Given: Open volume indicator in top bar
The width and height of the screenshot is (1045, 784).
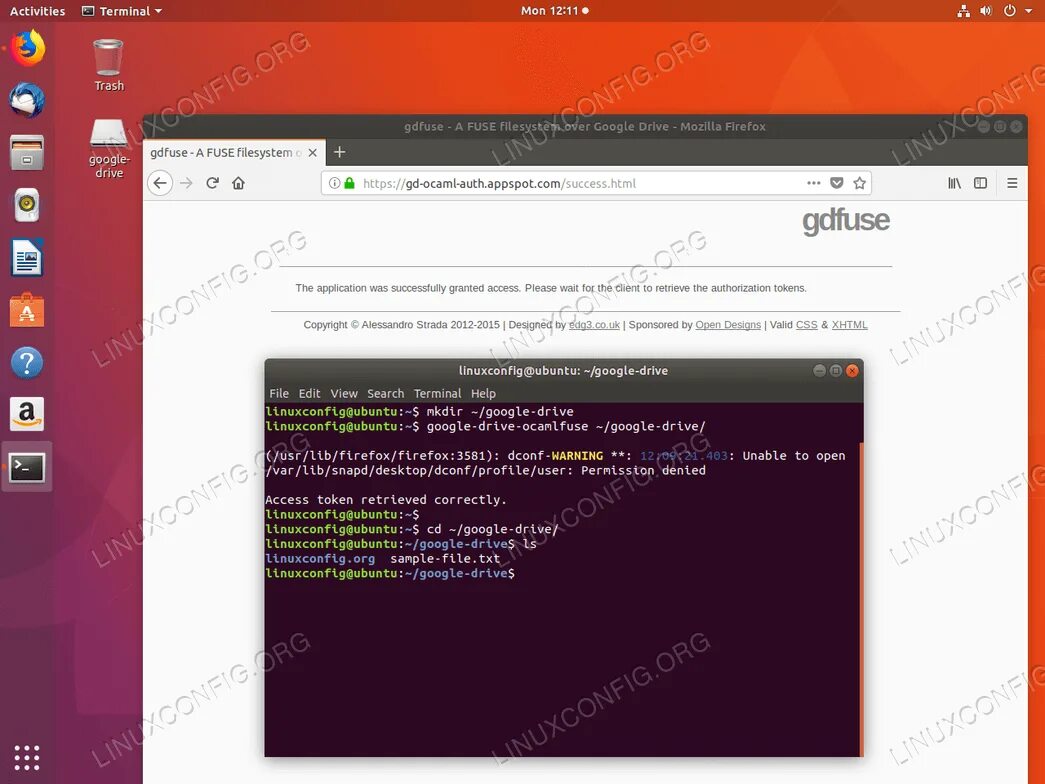Looking at the screenshot, I should tap(986, 11).
